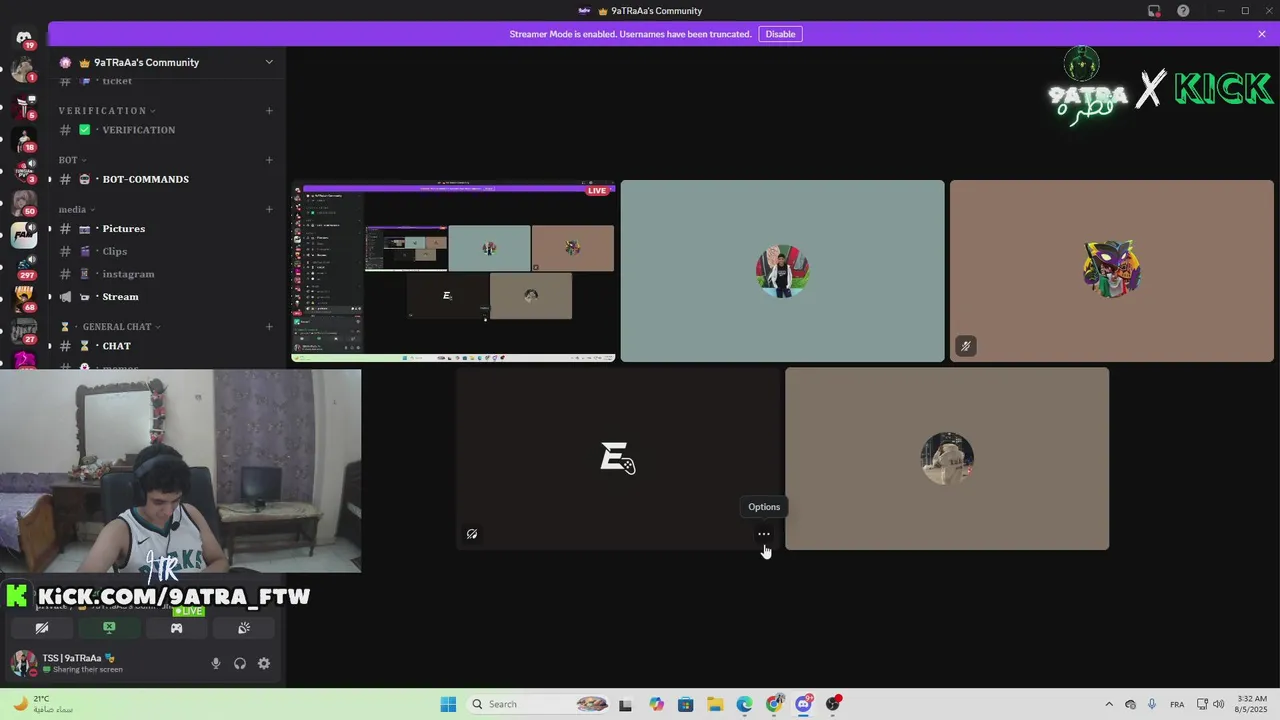Collapse the media category
Viewport: 1280px width, 720px height.
pos(76,209)
